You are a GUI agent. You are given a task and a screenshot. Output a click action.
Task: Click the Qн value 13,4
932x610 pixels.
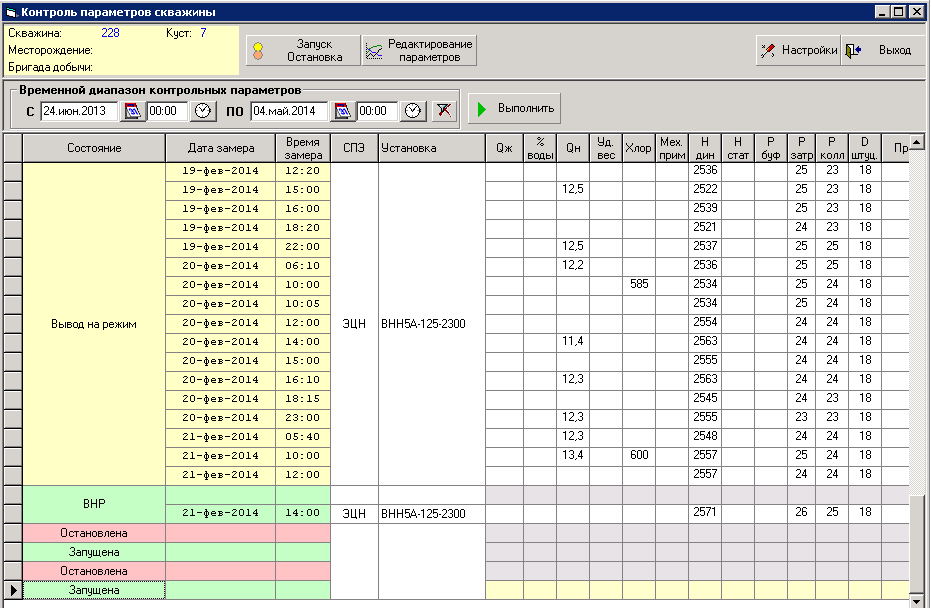point(573,455)
